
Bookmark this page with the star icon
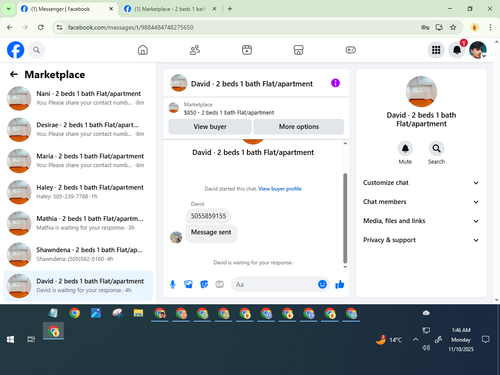(453, 27)
